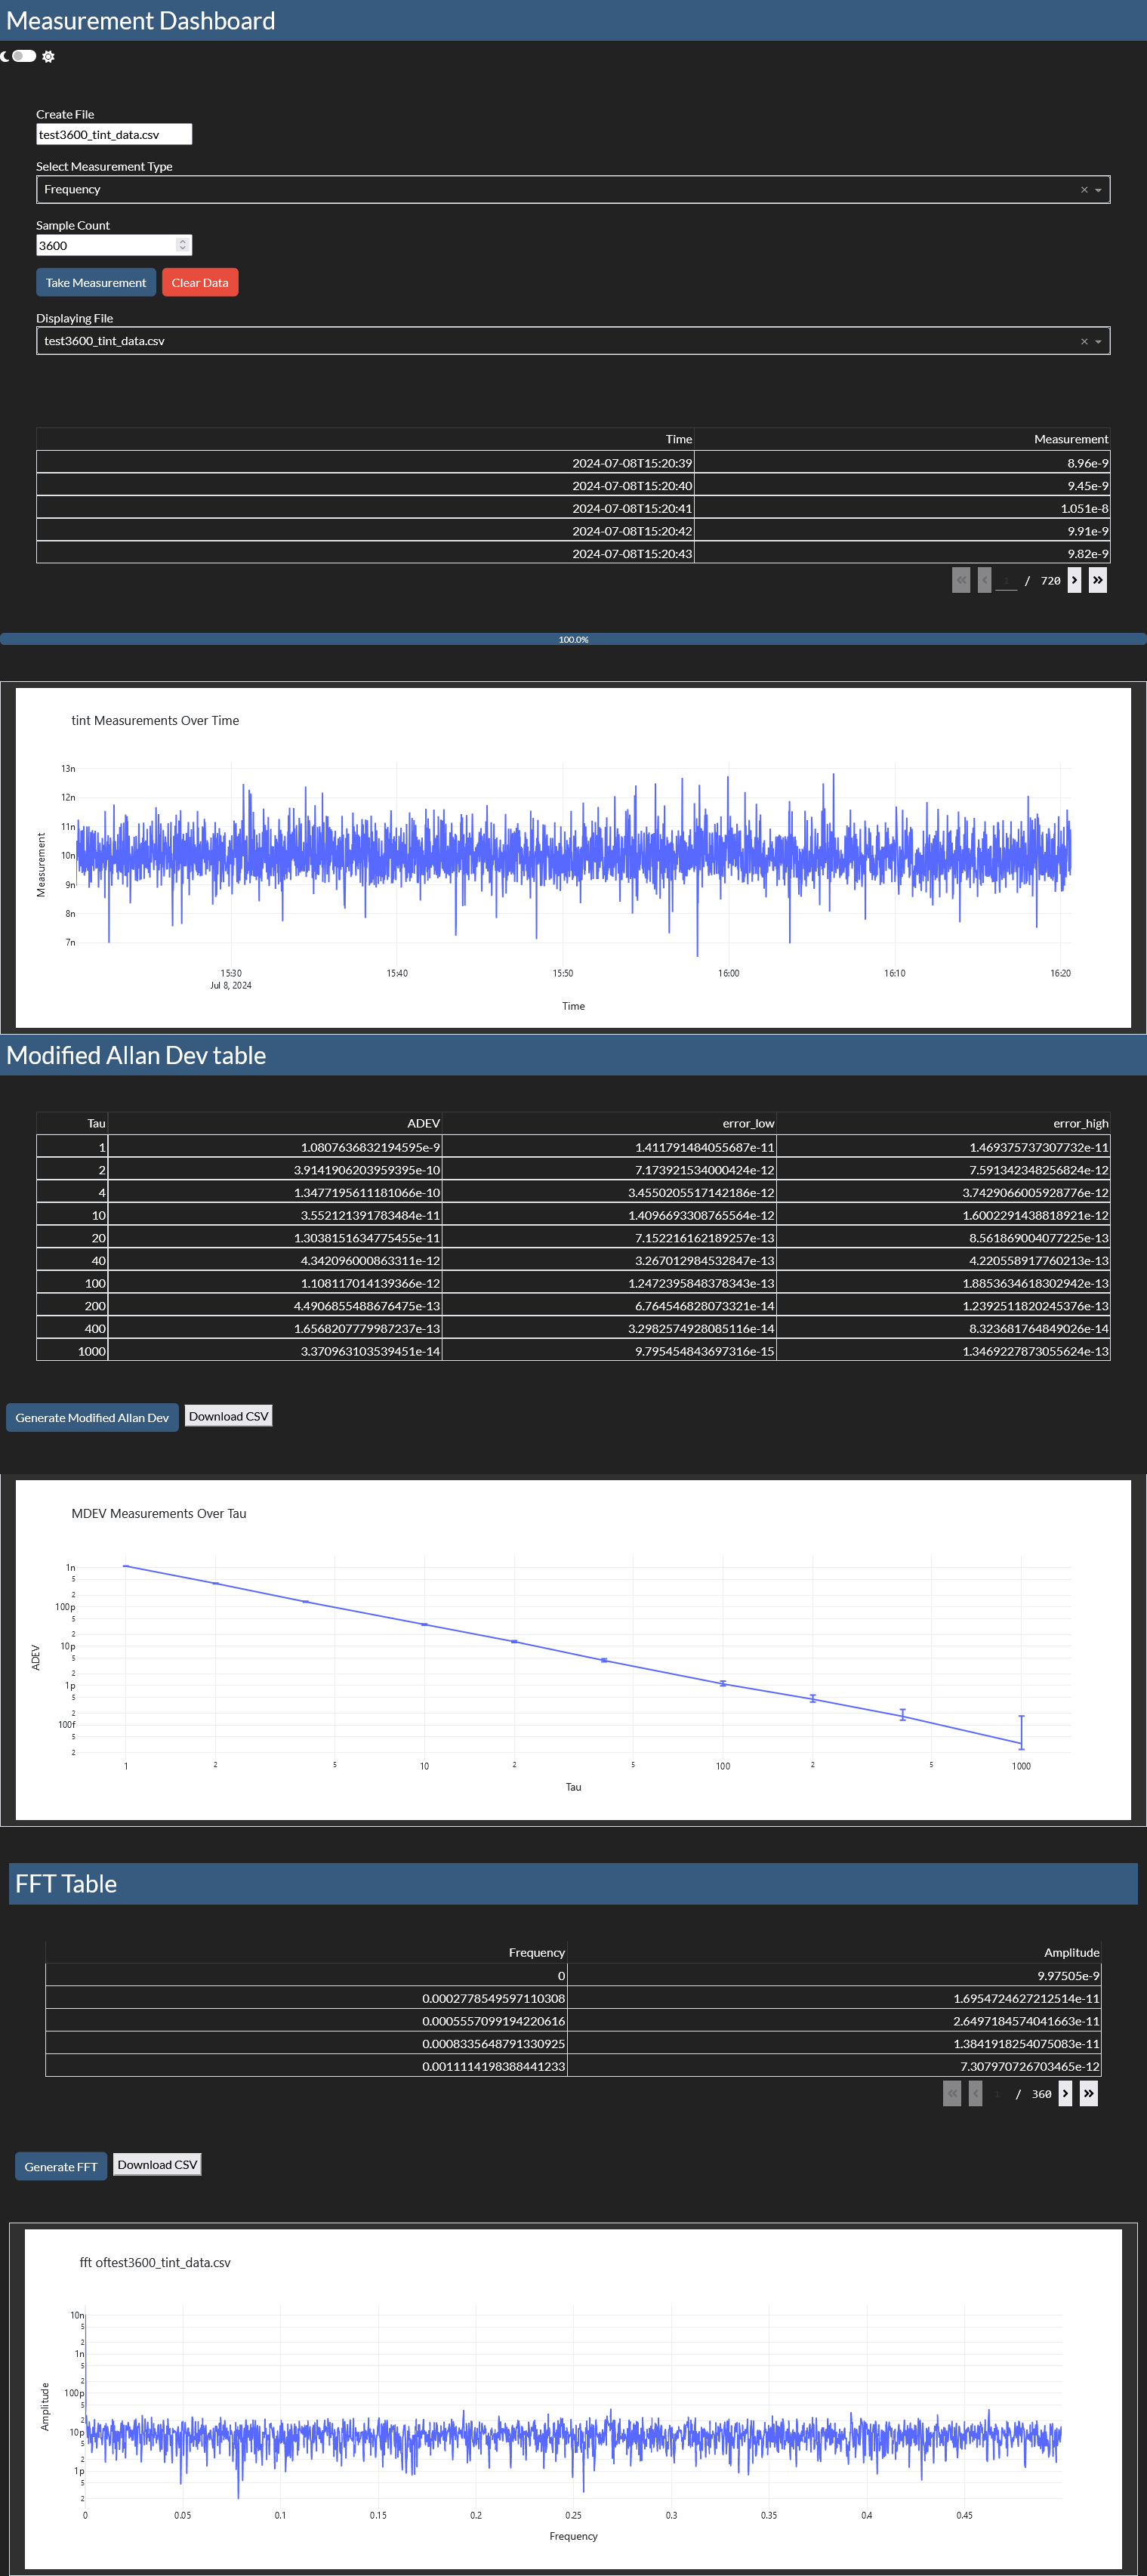Download CSV for the Modified Allan Dev table
The height and width of the screenshot is (2576, 1147).
tap(228, 1416)
